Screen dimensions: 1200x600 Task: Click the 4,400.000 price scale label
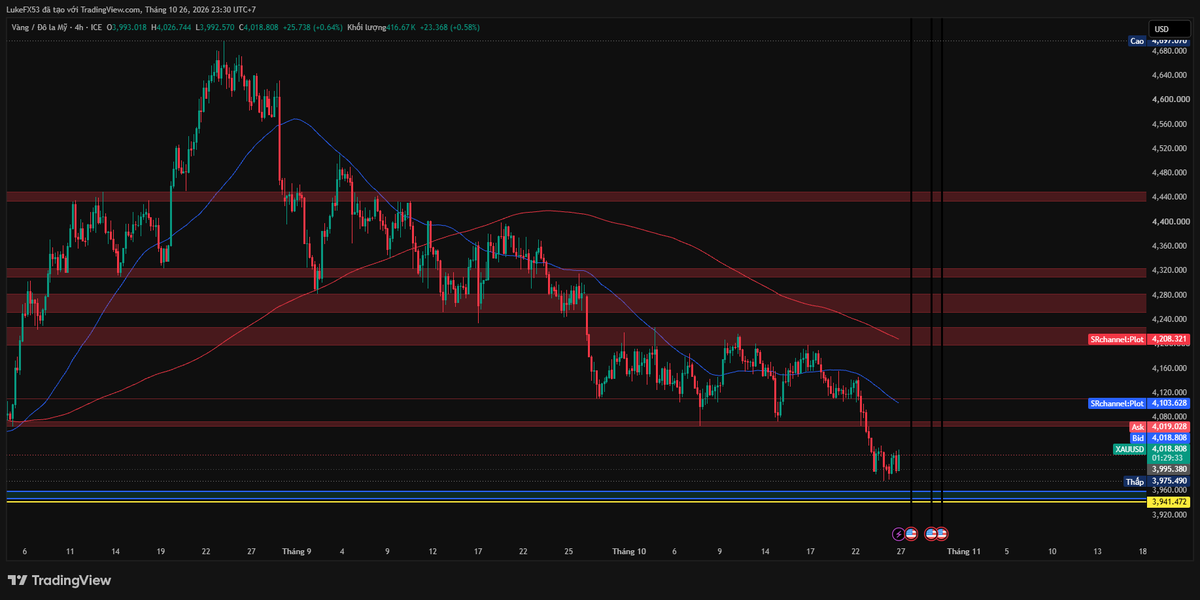(1169, 222)
